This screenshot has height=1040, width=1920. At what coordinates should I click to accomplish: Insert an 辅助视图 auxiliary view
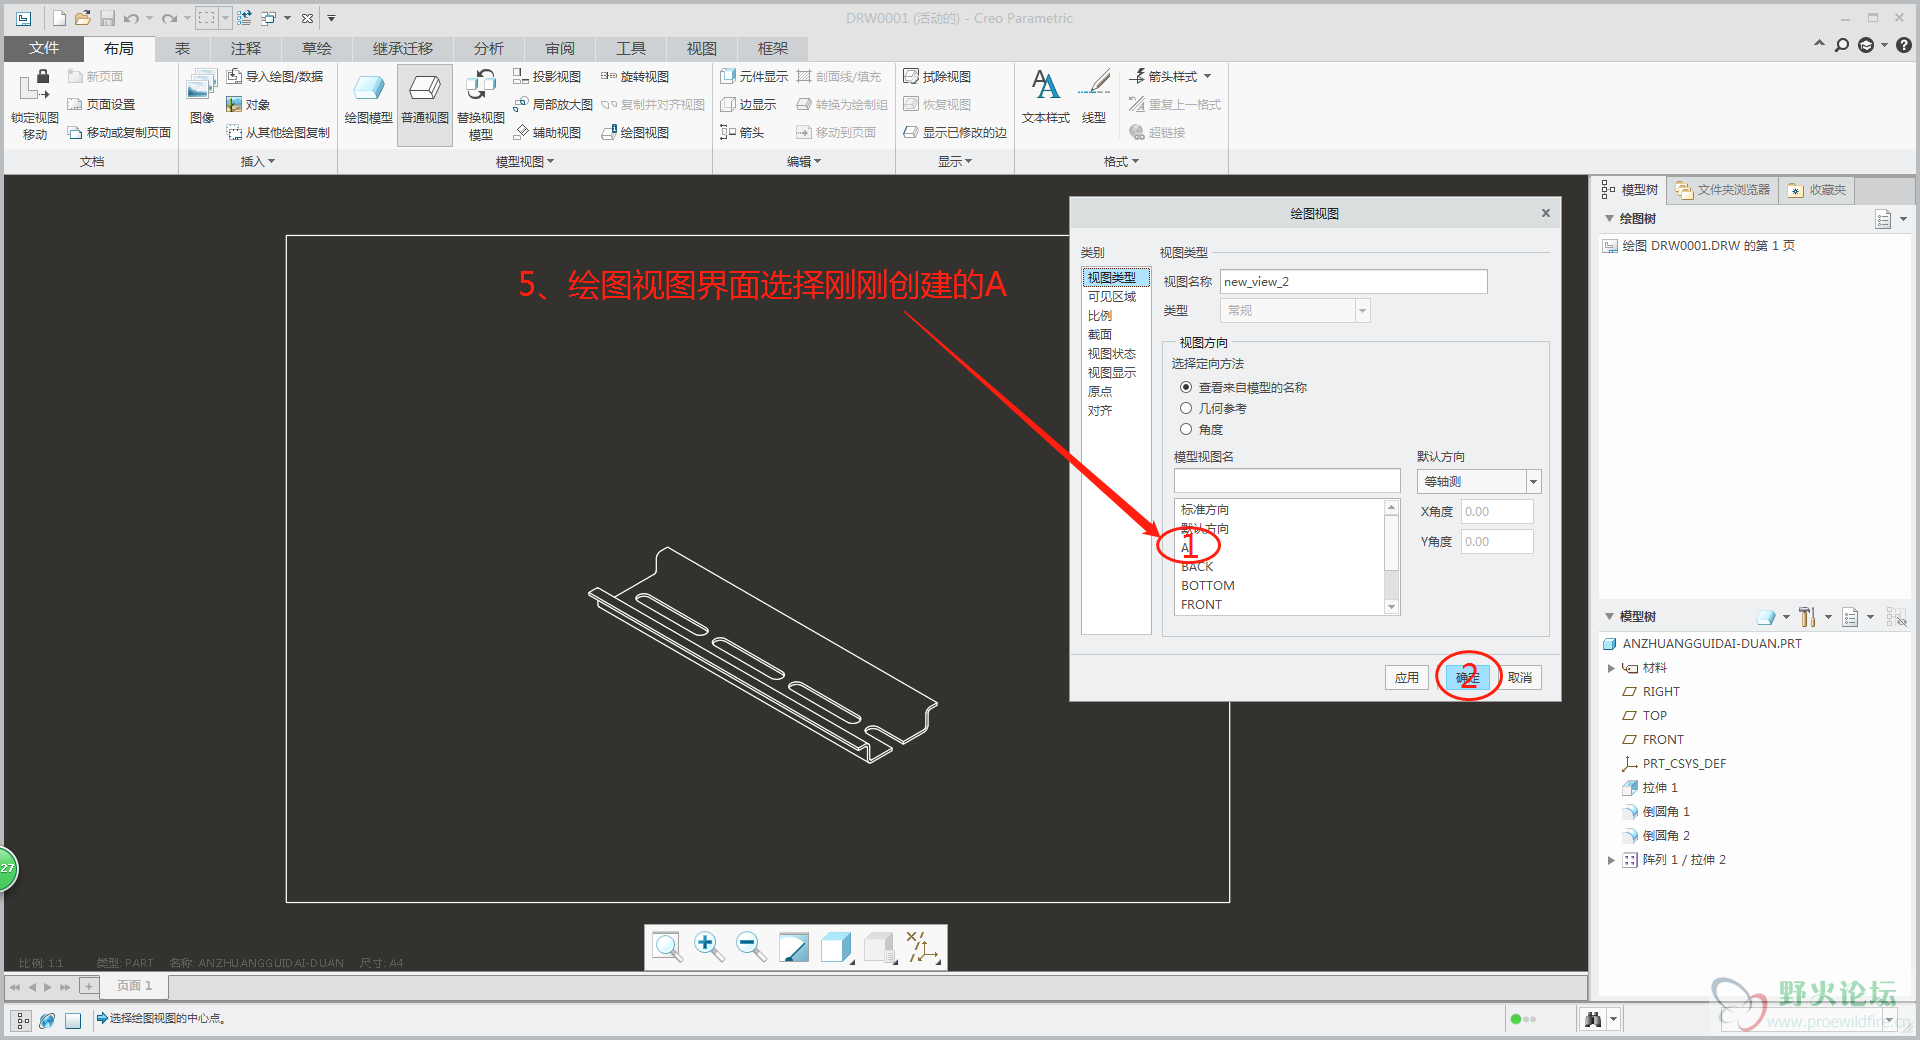coord(547,132)
